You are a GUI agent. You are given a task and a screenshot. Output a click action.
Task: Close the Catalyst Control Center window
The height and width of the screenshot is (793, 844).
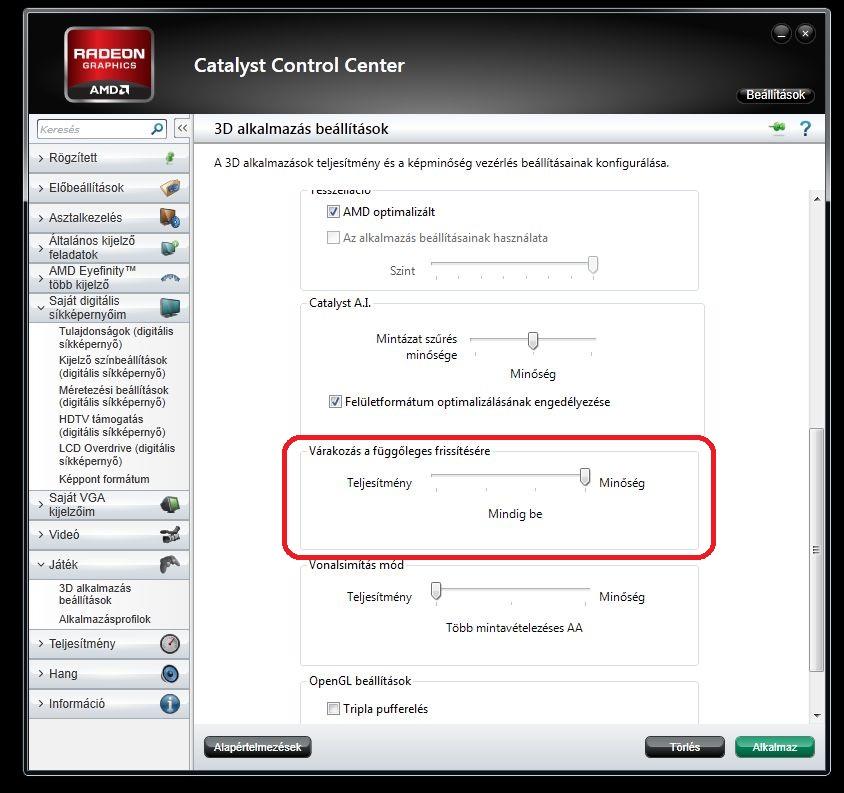point(805,33)
